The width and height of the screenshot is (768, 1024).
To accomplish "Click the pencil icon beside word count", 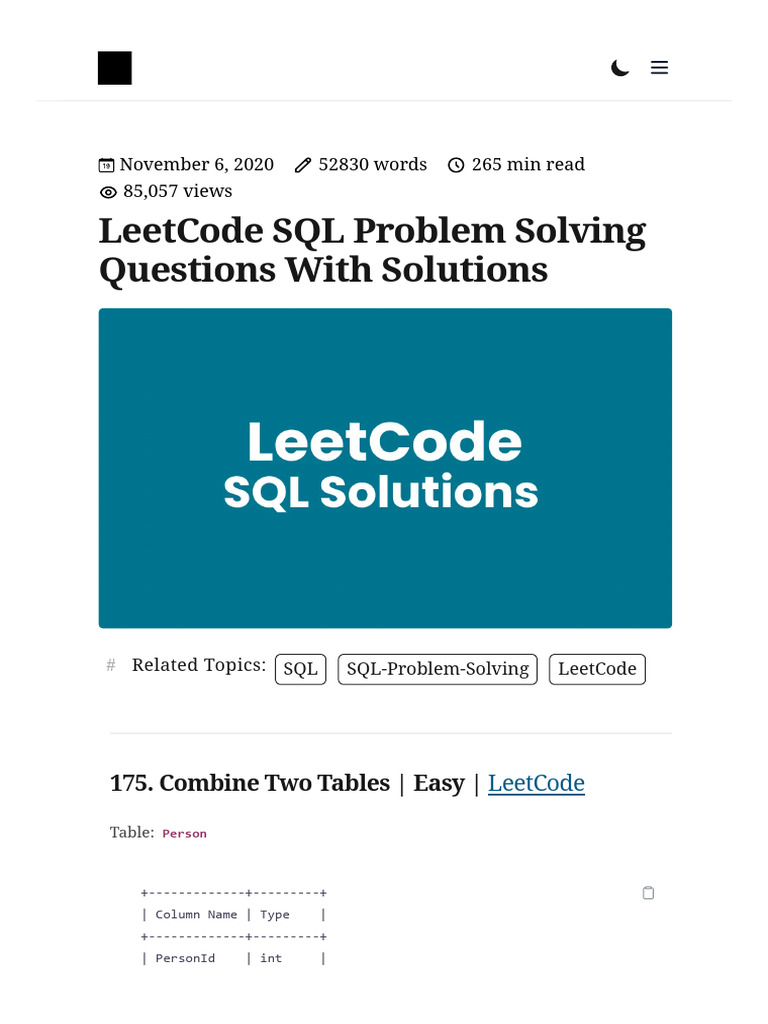I will pos(303,165).
